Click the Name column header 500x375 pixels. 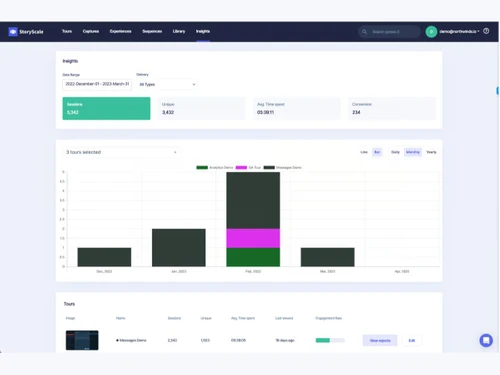click(121, 318)
